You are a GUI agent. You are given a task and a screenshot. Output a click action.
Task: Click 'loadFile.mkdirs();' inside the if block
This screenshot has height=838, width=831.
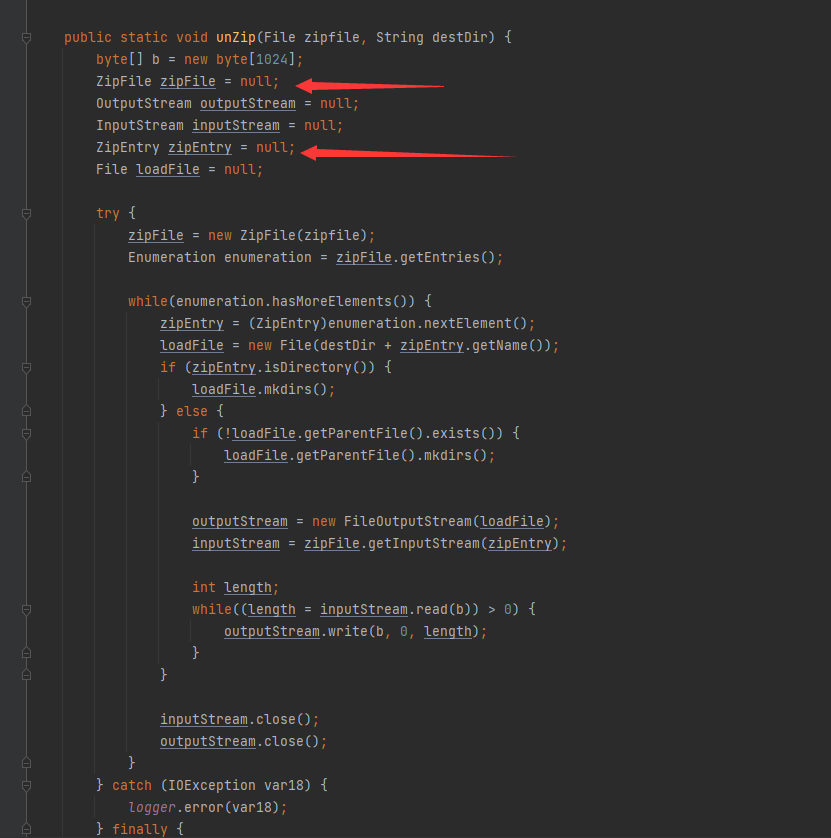263,389
